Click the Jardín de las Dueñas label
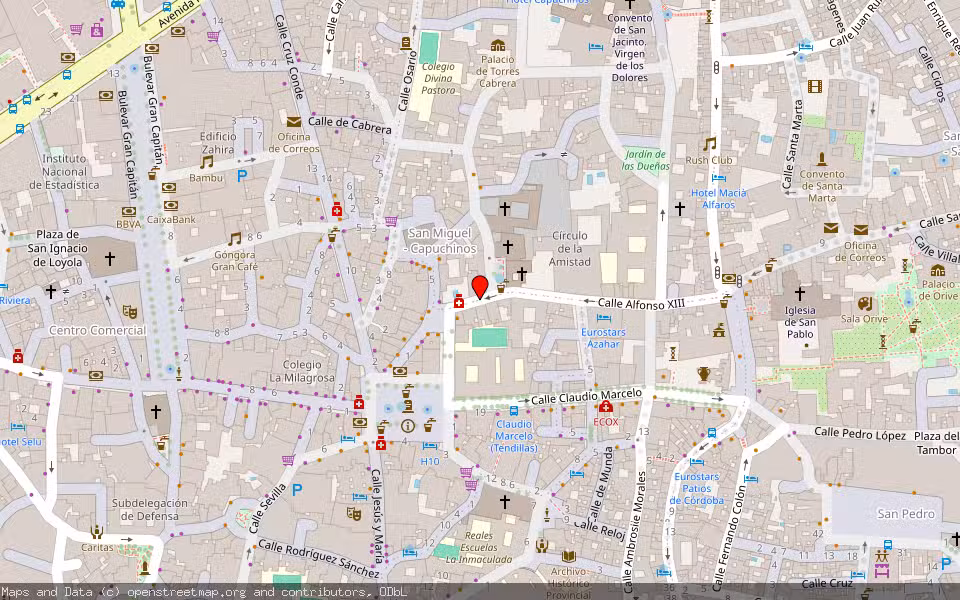The height and width of the screenshot is (600, 960). point(646,160)
